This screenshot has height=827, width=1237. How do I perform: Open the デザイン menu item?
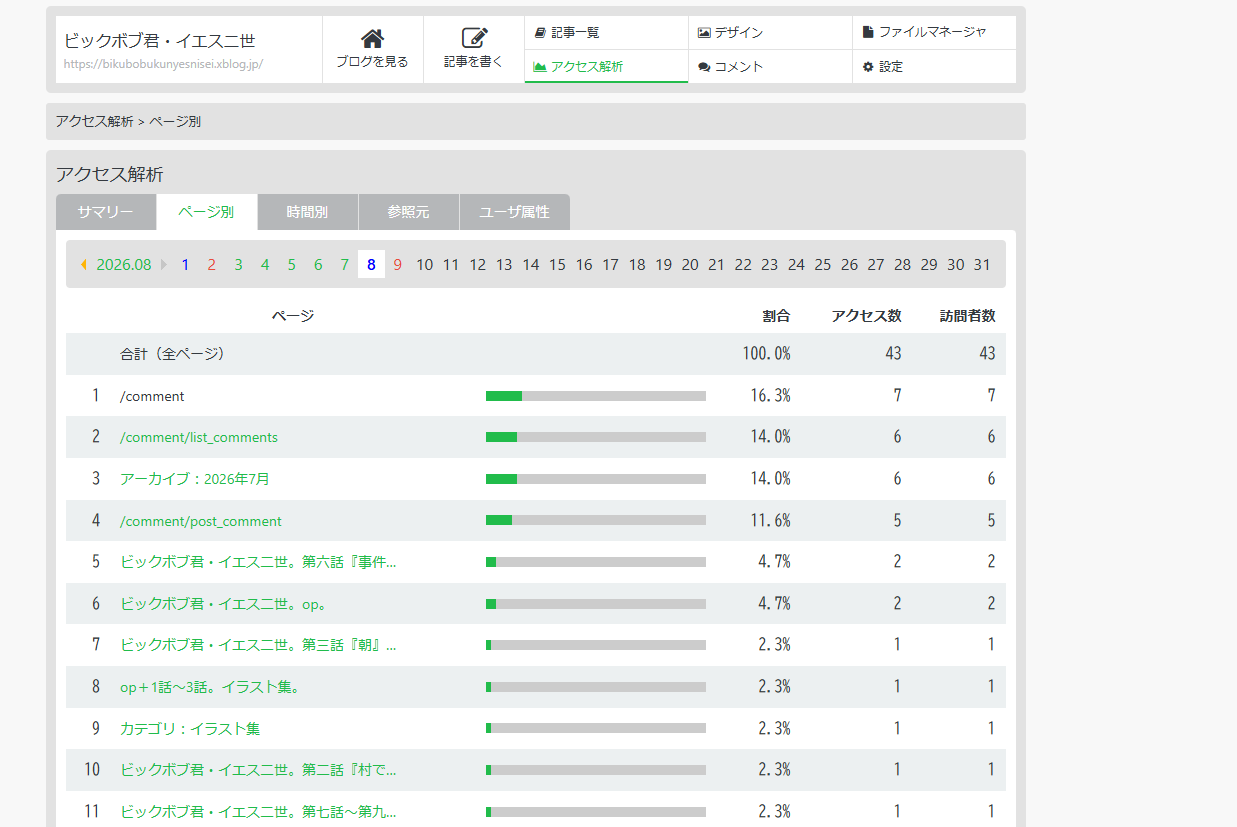tap(770, 32)
